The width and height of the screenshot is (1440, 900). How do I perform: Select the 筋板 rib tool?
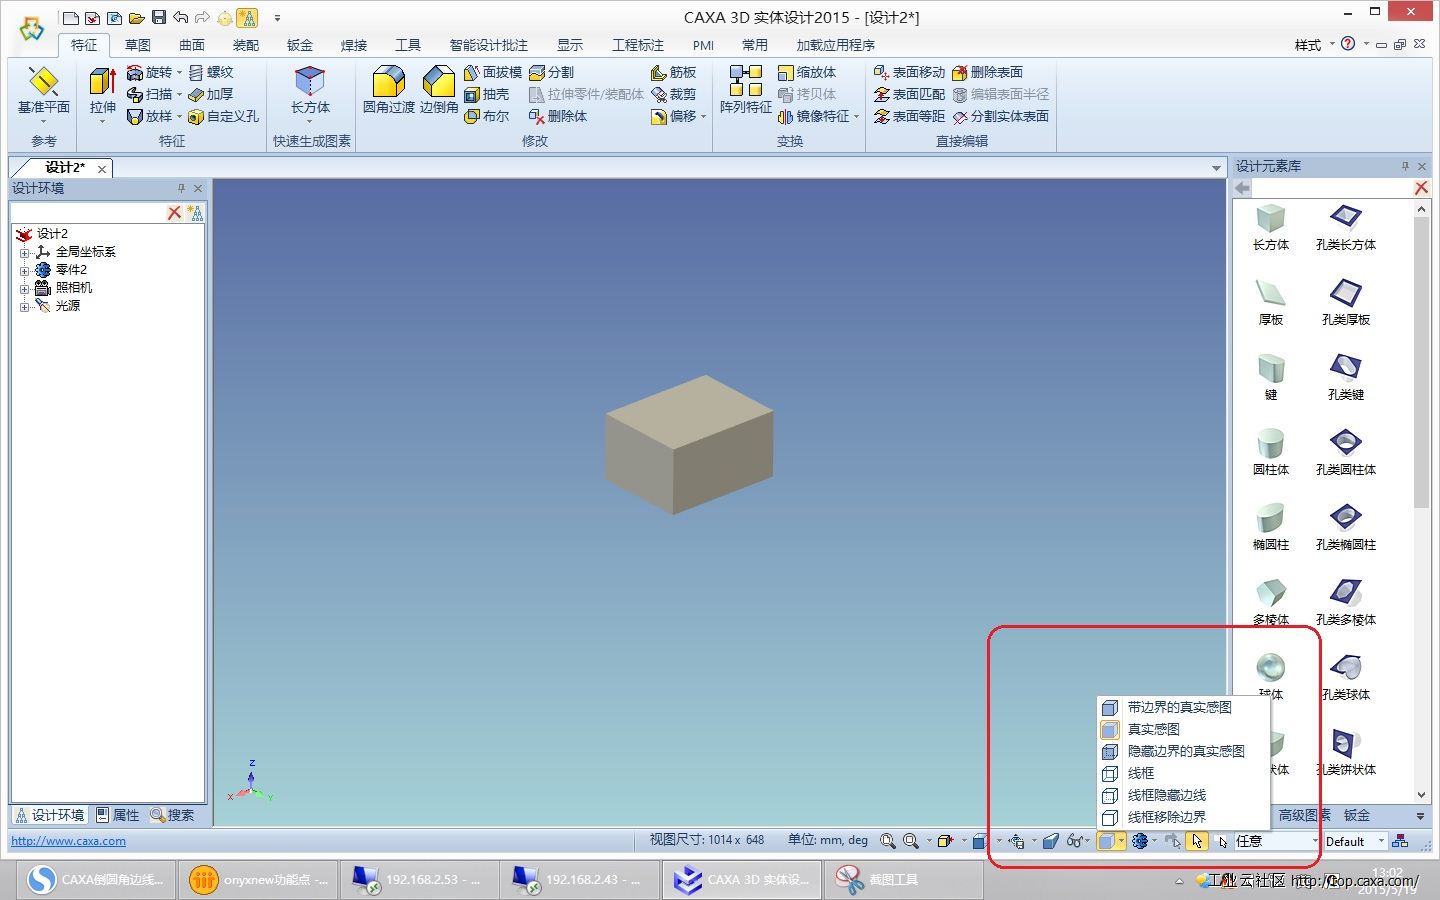(673, 72)
